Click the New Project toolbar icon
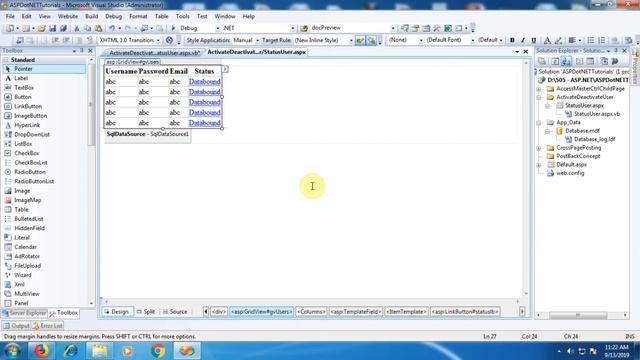This screenshot has width=640, height=360. (x=9, y=28)
